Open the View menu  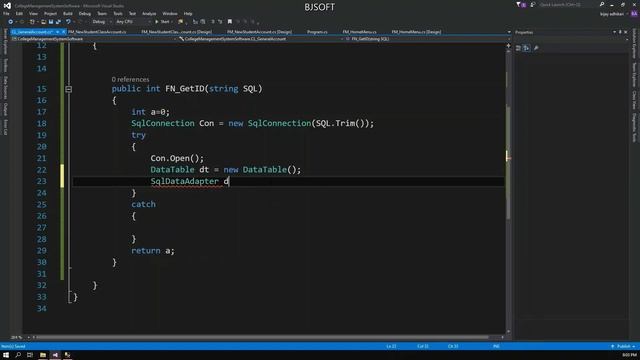click(33, 13)
